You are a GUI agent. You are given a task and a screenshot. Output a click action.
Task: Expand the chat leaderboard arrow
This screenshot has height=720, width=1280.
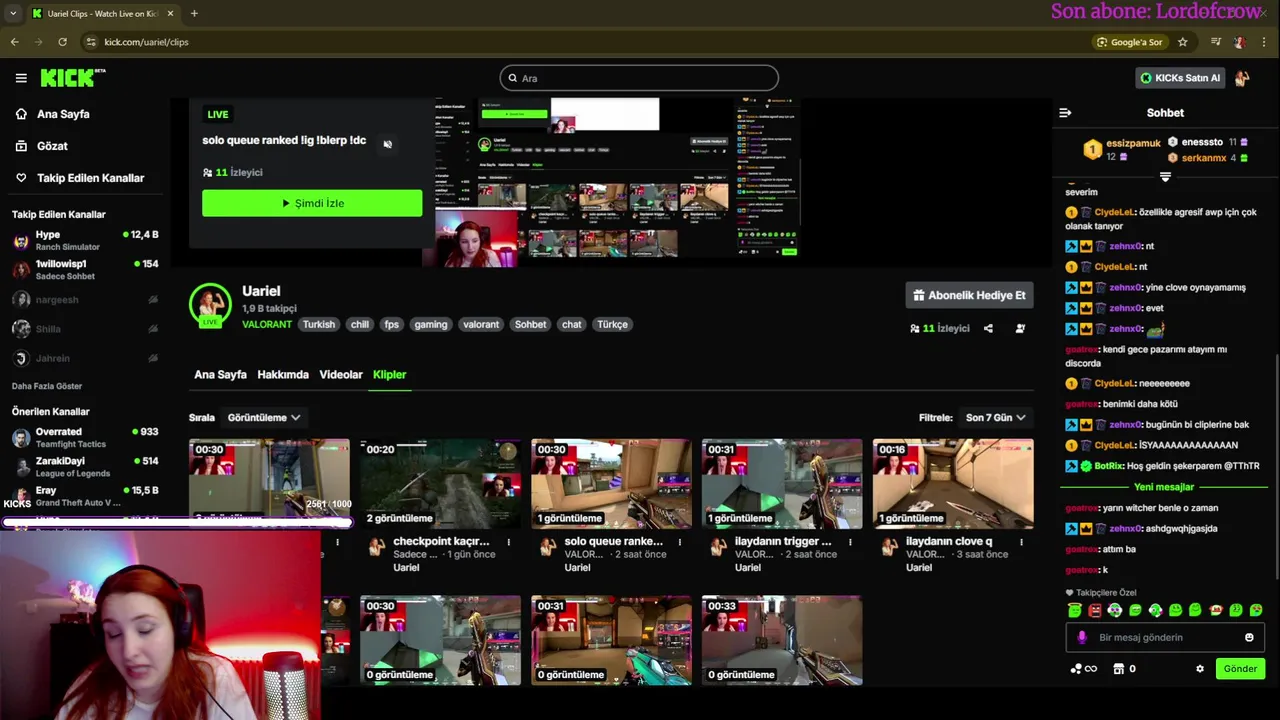point(1165,177)
